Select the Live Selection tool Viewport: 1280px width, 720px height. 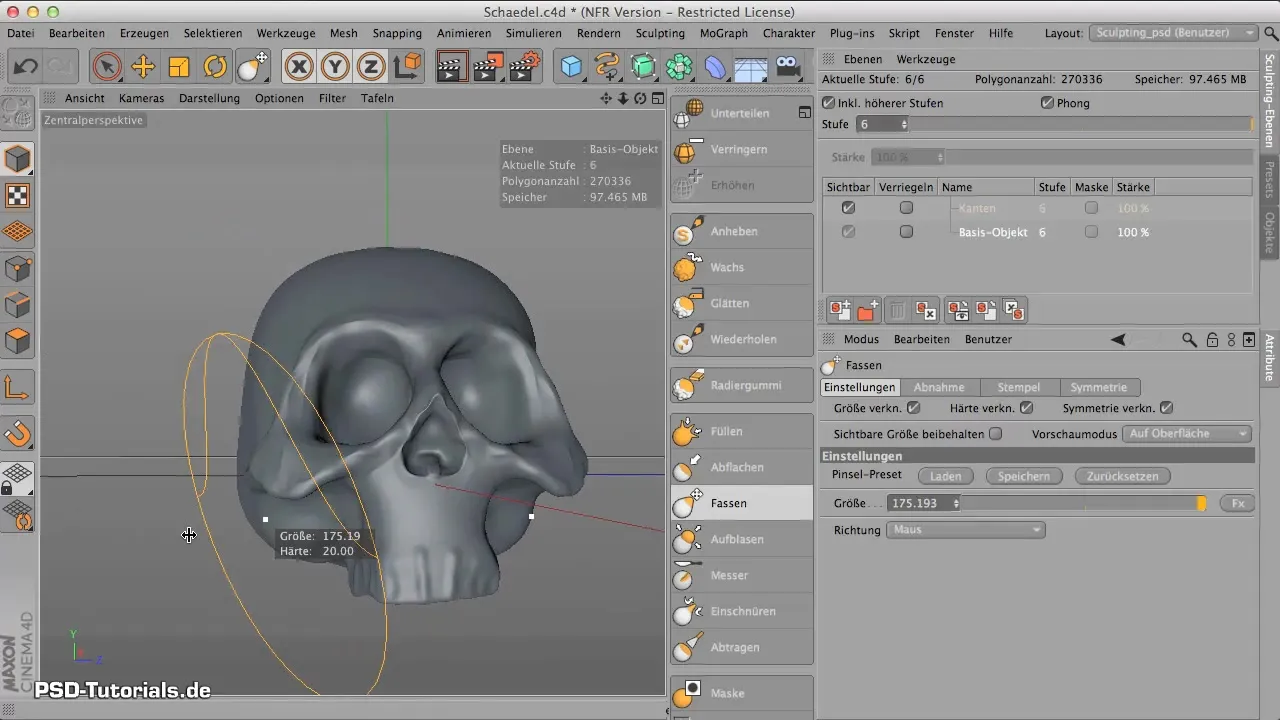[107, 68]
